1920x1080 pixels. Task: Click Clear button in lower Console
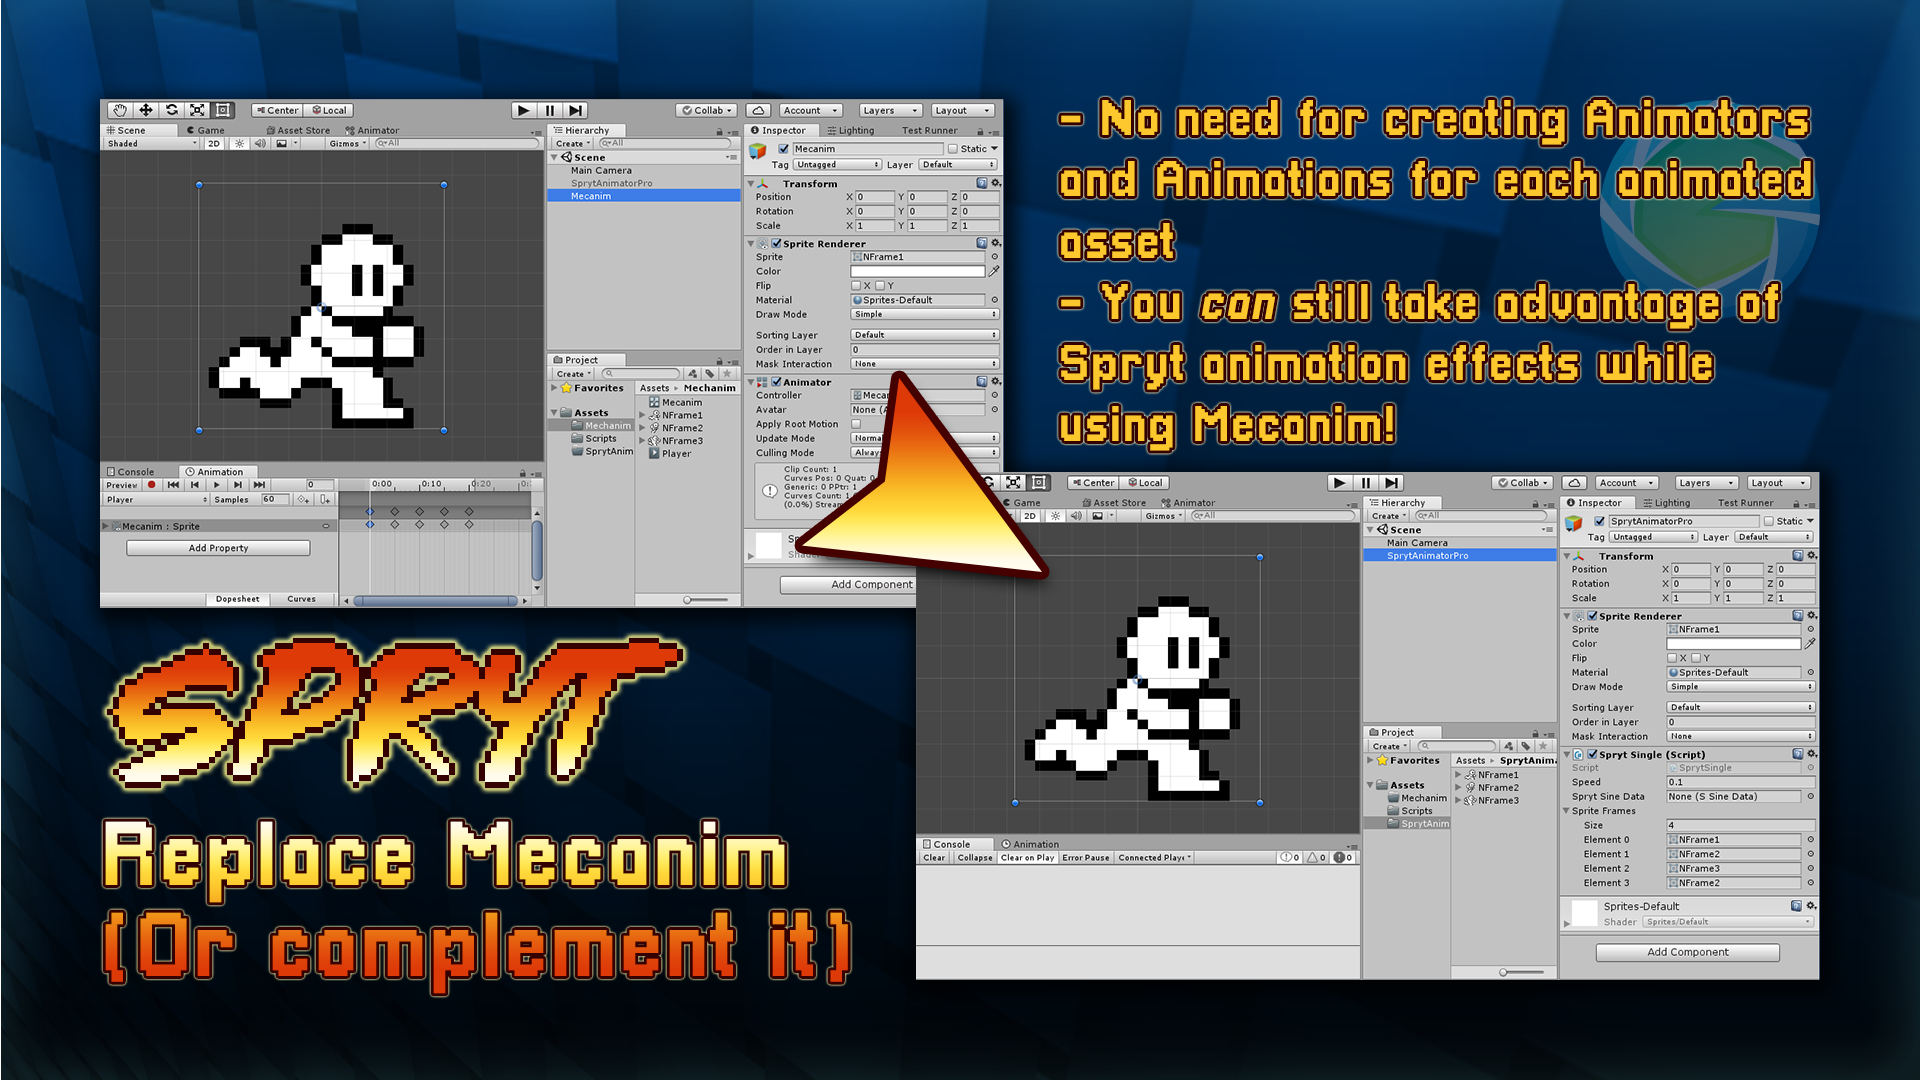tap(934, 858)
